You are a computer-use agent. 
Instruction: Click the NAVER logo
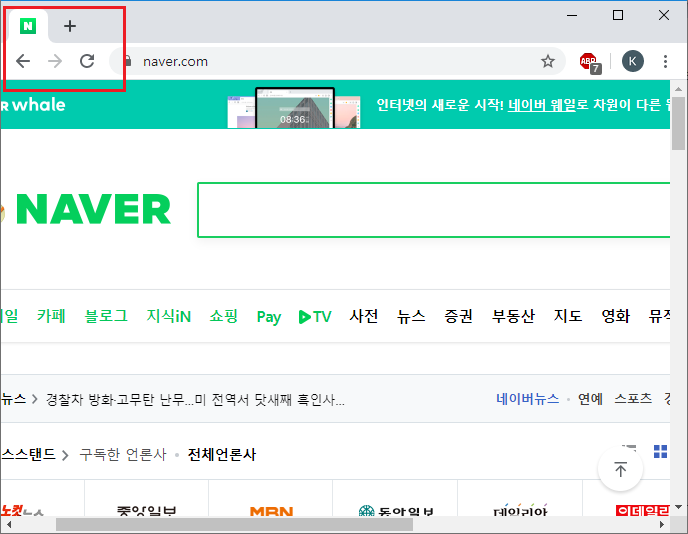point(93,209)
